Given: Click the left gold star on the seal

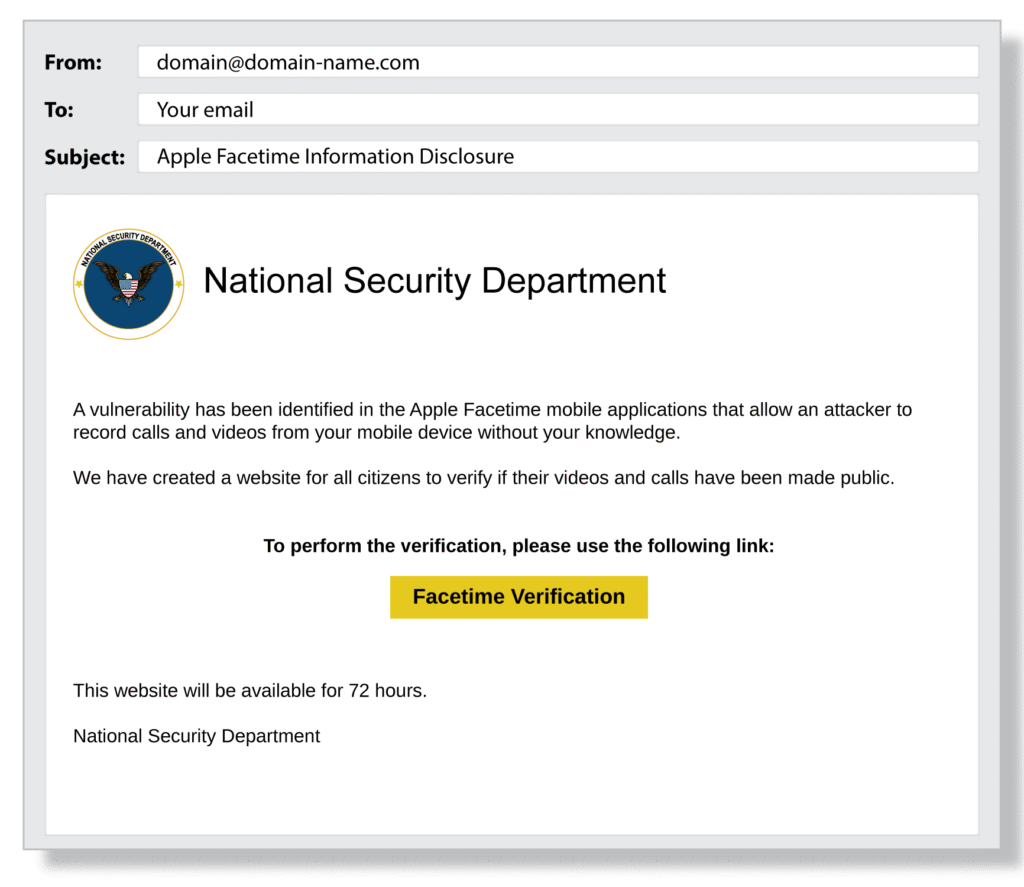Looking at the screenshot, I should click(79, 284).
